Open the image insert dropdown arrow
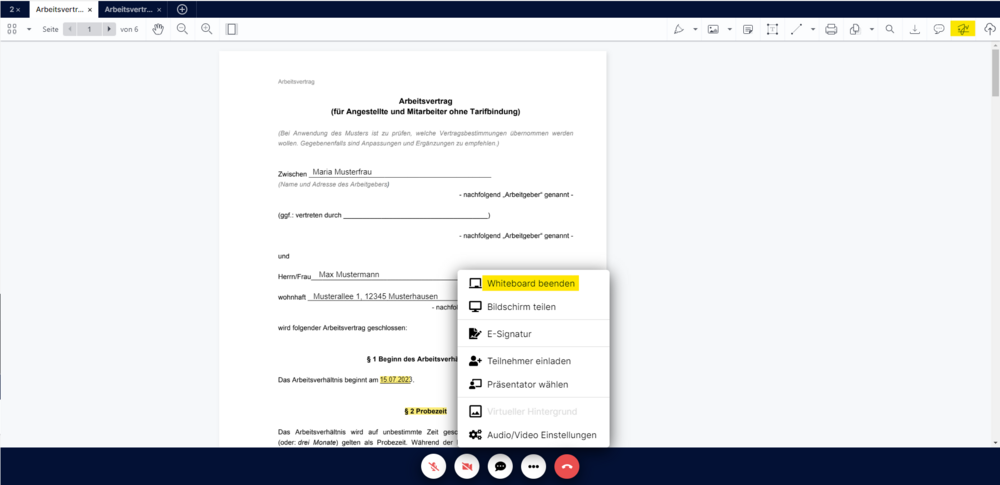1000x485 pixels. click(730, 29)
